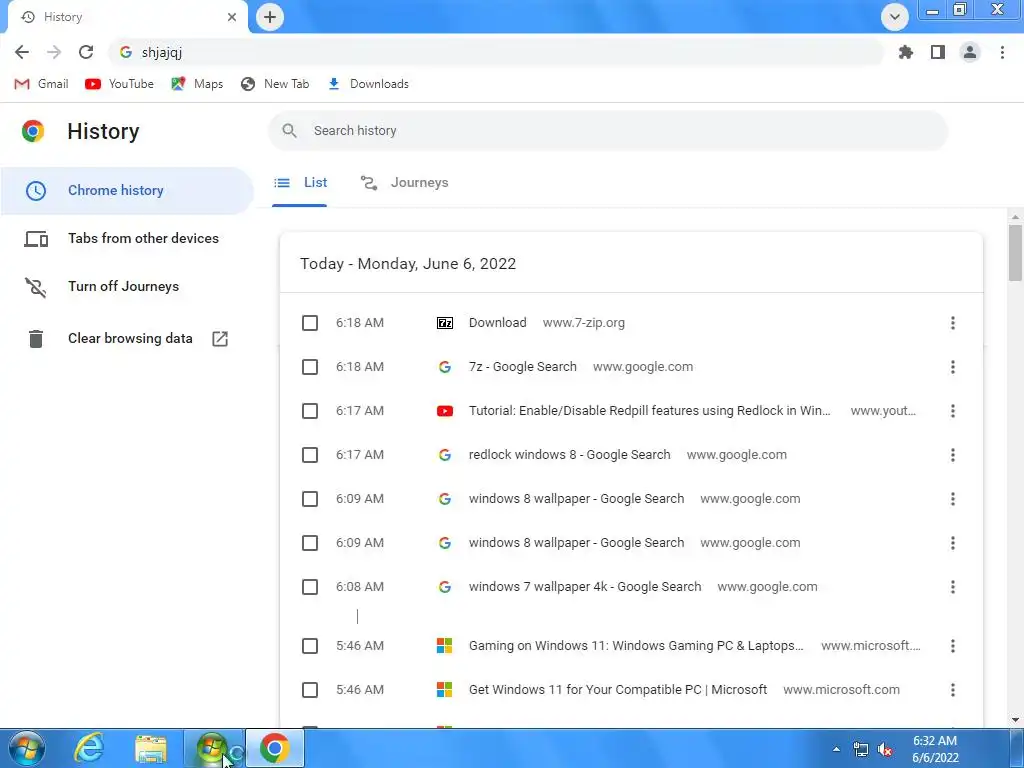The image size is (1024, 768).
Task: Click the history page vertical scrollbar thumb
Action: point(1015,253)
